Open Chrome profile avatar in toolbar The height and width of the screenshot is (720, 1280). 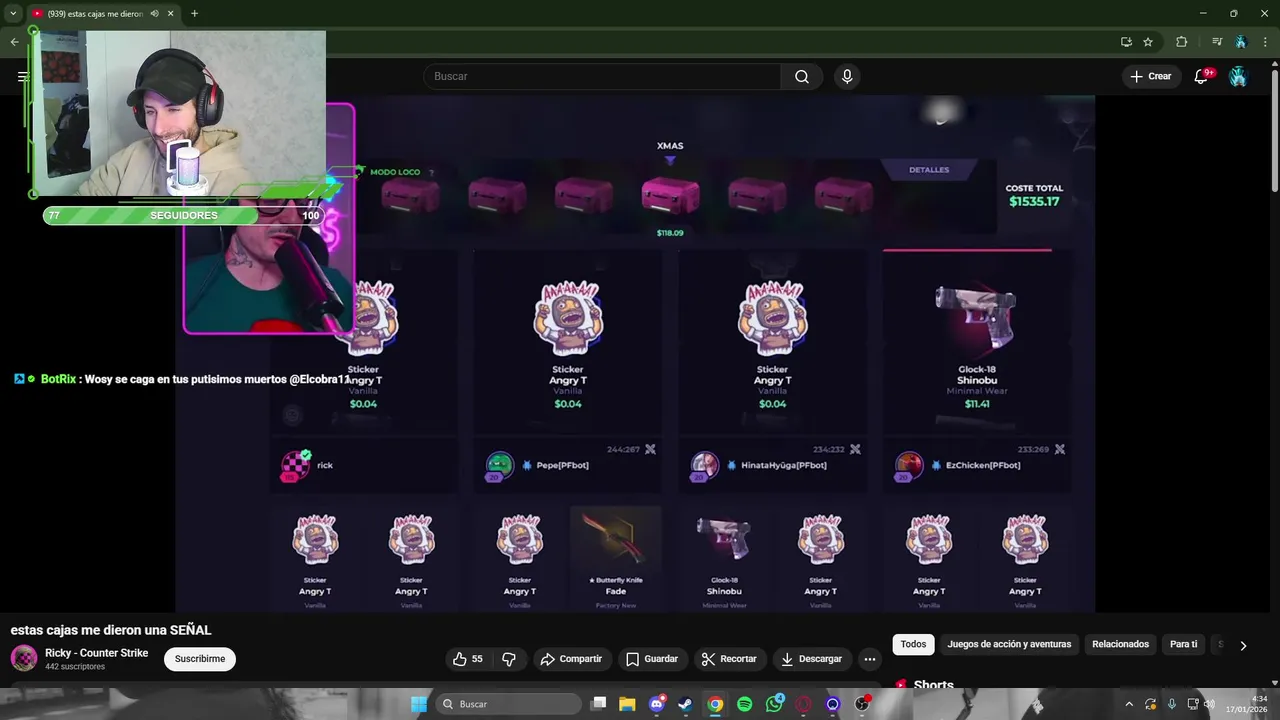pos(1241,42)
